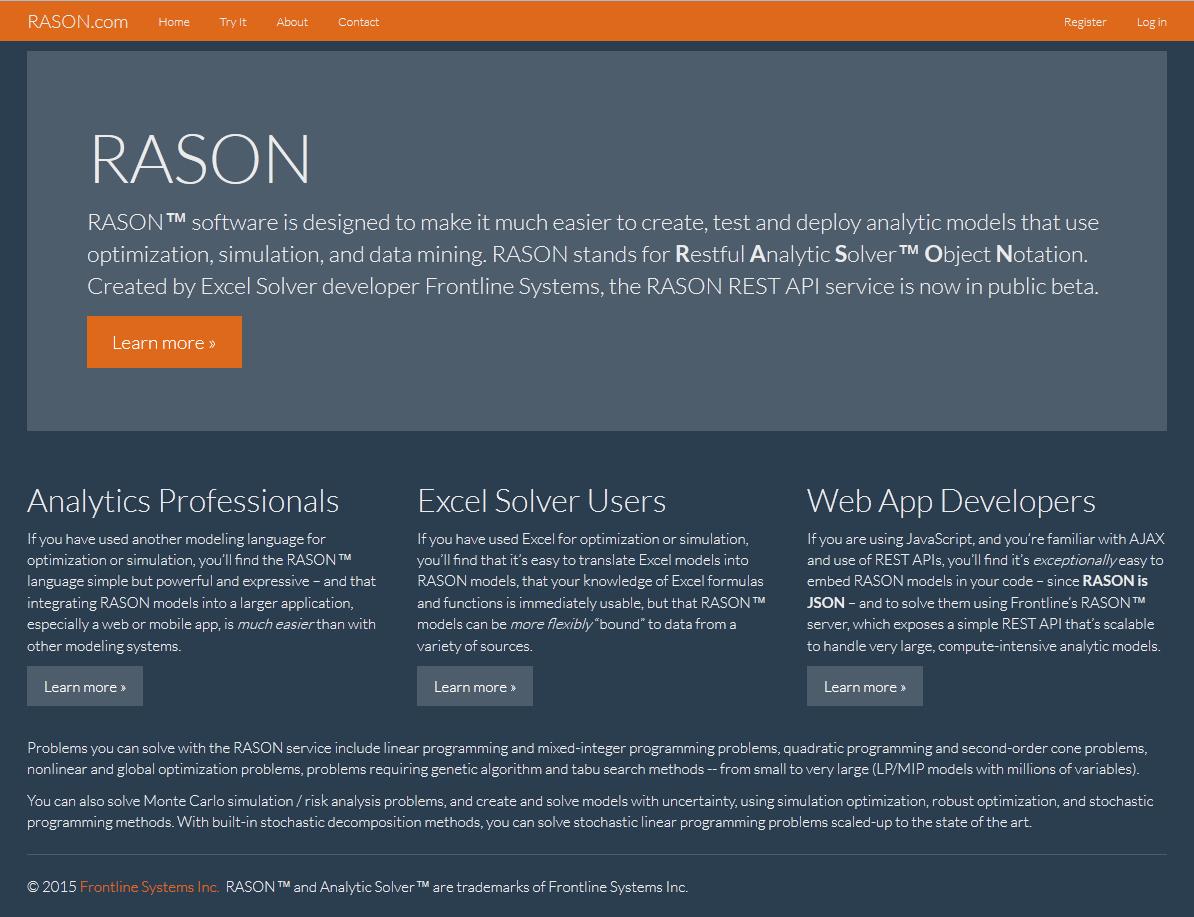Click the Analytics Professionals heading
The image size is (1194, 917).
click(183, 501)
